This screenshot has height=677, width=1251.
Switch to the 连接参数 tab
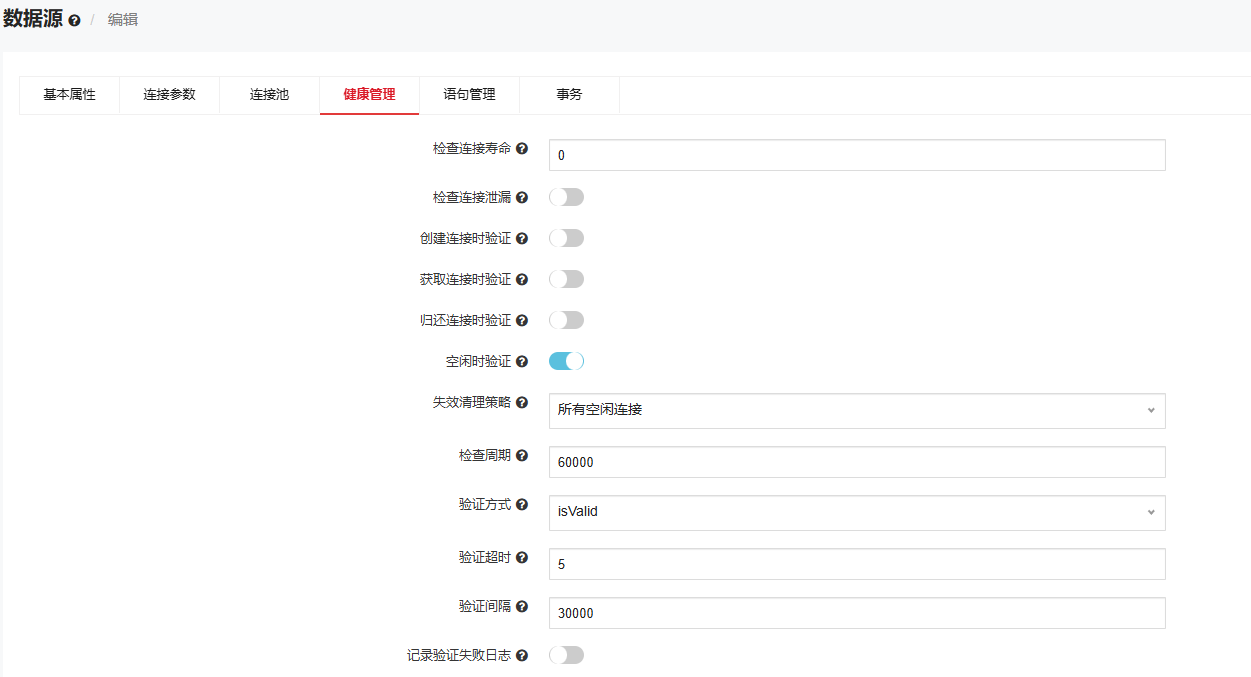[x=170, y=95]
